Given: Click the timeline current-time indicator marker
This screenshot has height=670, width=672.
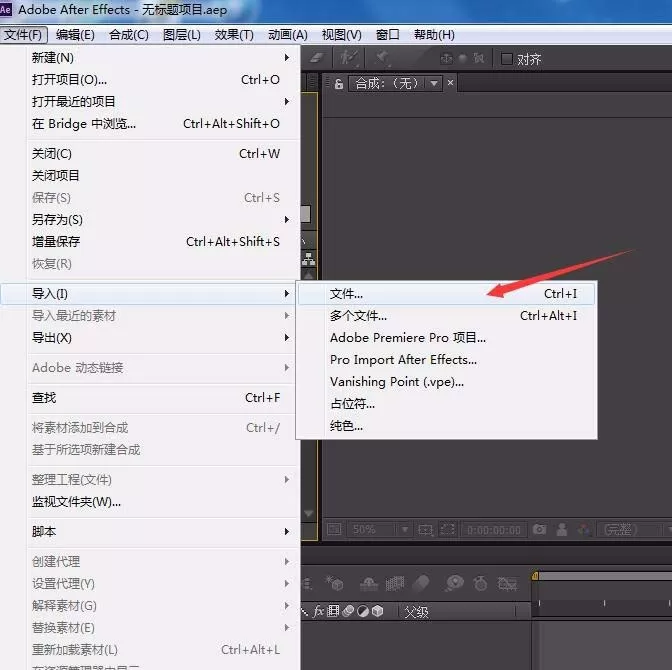Looking at the screenshot, I should 535,576.
